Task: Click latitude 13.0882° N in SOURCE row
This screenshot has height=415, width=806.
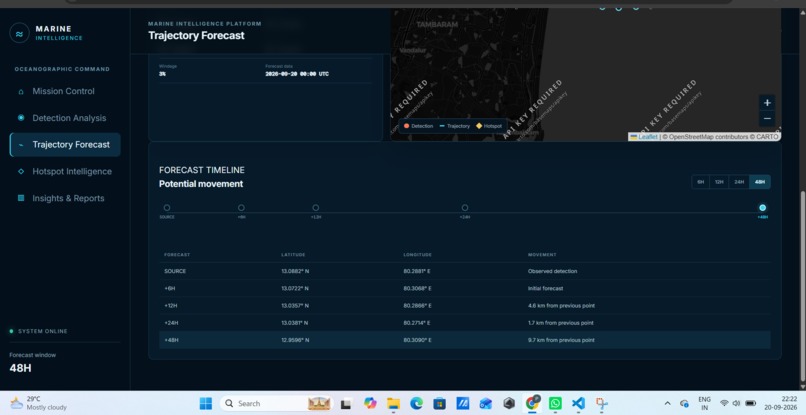Action: coord(295,271)
